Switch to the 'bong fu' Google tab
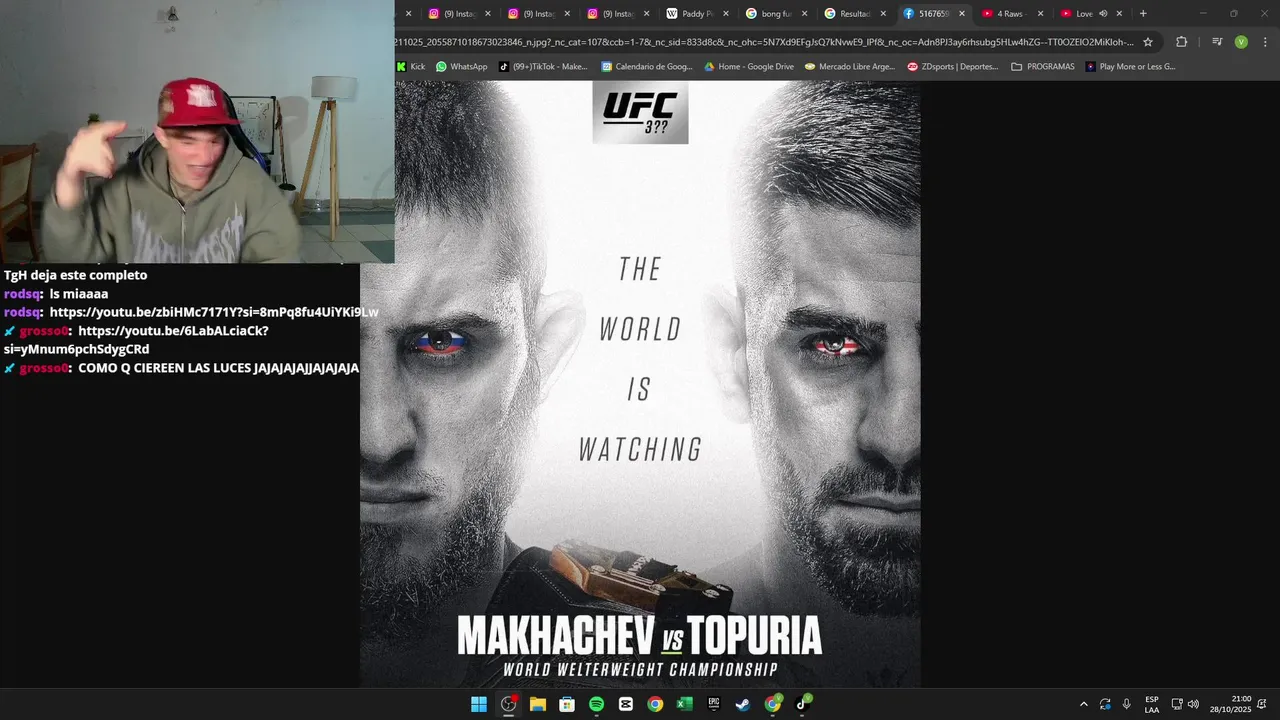Image resolution: width=1280 pixels, height=720 pixels. click(769, 14)
